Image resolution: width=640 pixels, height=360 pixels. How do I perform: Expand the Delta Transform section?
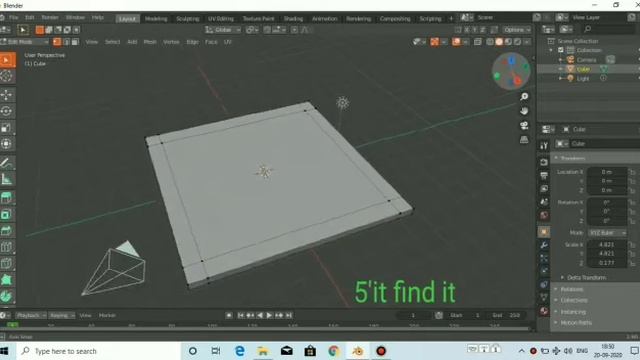coord(586,278)
